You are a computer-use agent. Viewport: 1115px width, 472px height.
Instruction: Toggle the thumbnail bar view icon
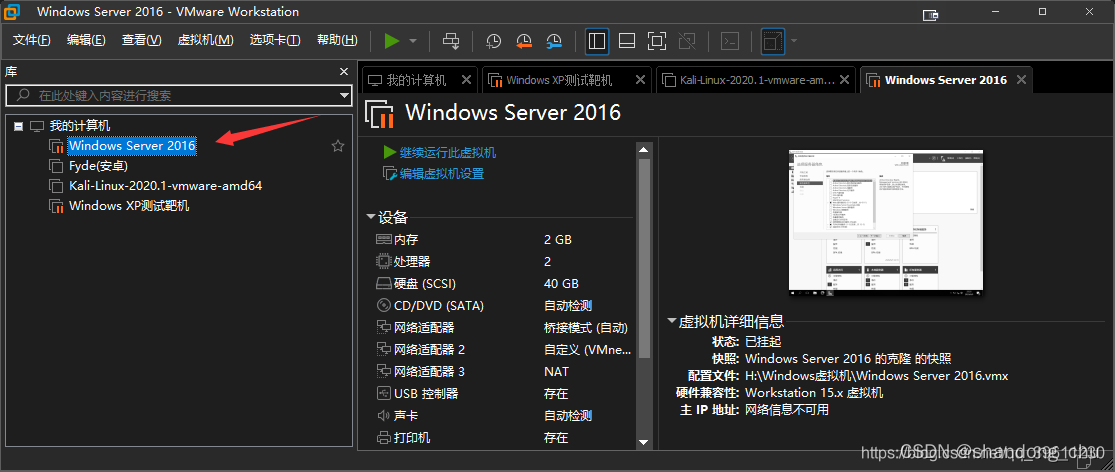click(626, 41)
